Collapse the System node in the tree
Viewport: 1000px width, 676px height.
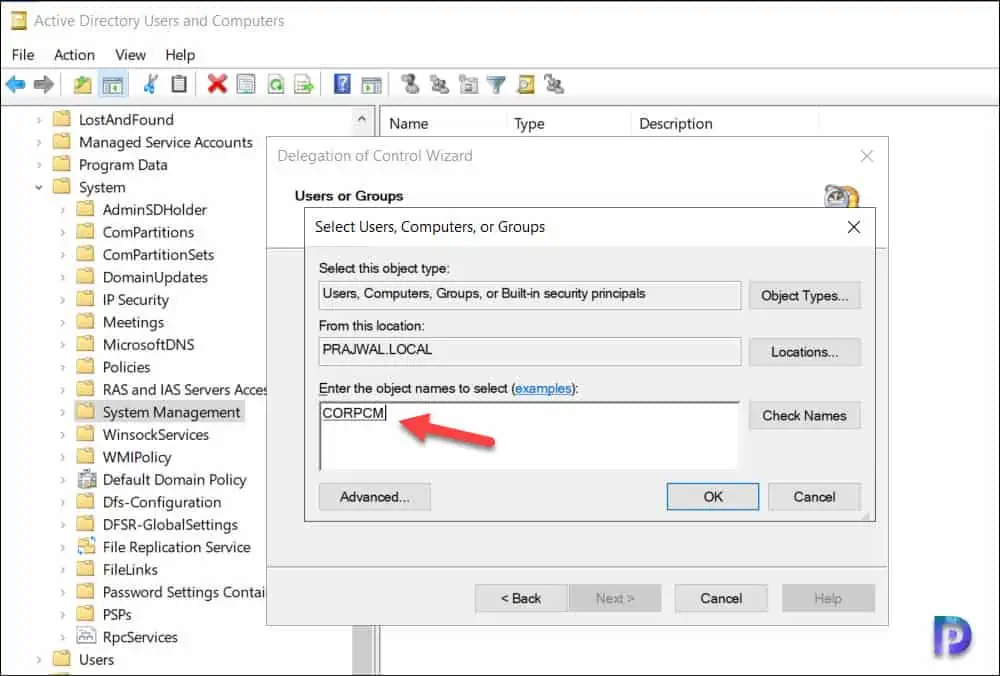pos(39,187)
